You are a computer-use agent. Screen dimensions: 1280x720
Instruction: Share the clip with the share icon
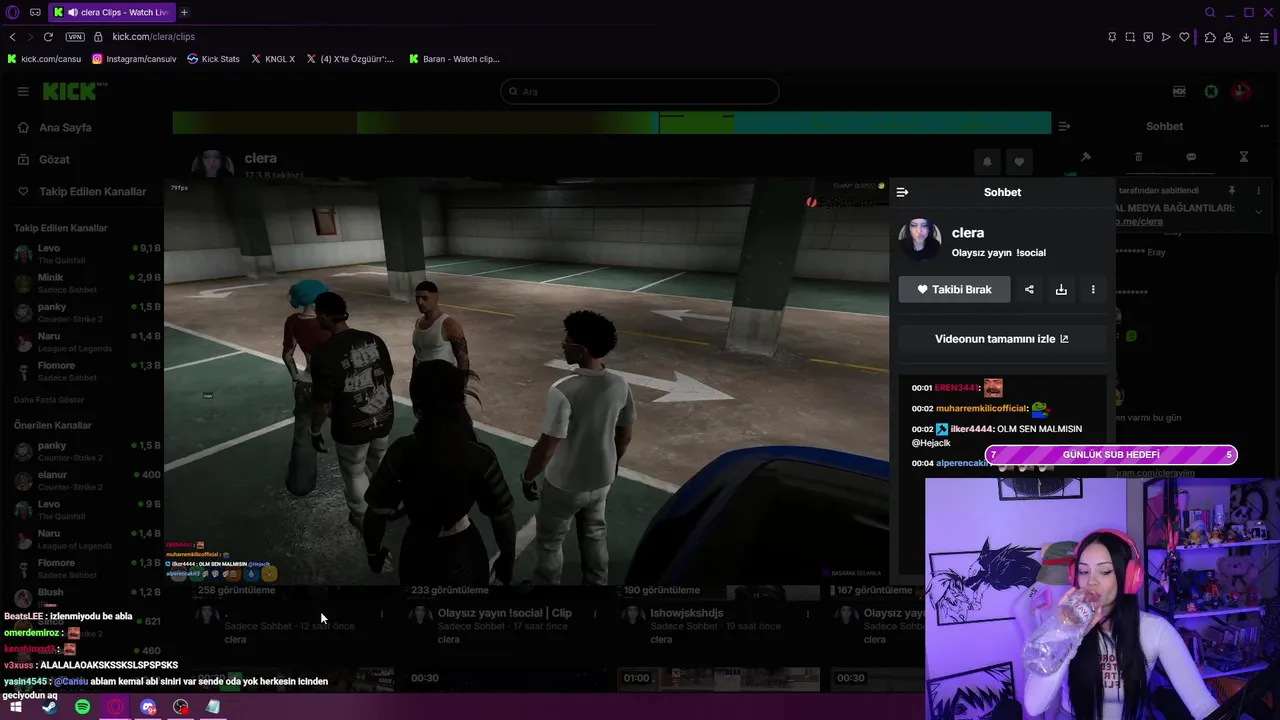1029,289
